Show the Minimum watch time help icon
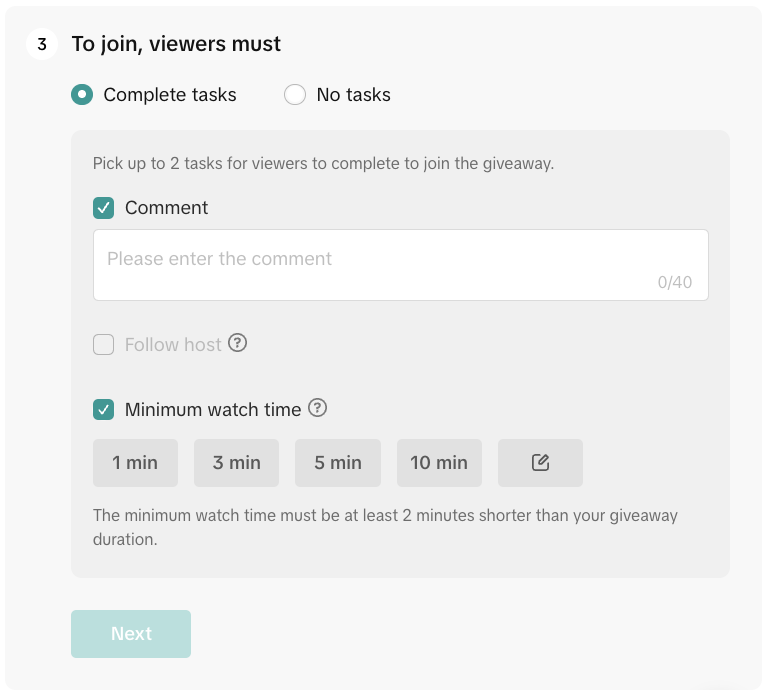This screenshot has width=768, height=690. click(317, 408)
